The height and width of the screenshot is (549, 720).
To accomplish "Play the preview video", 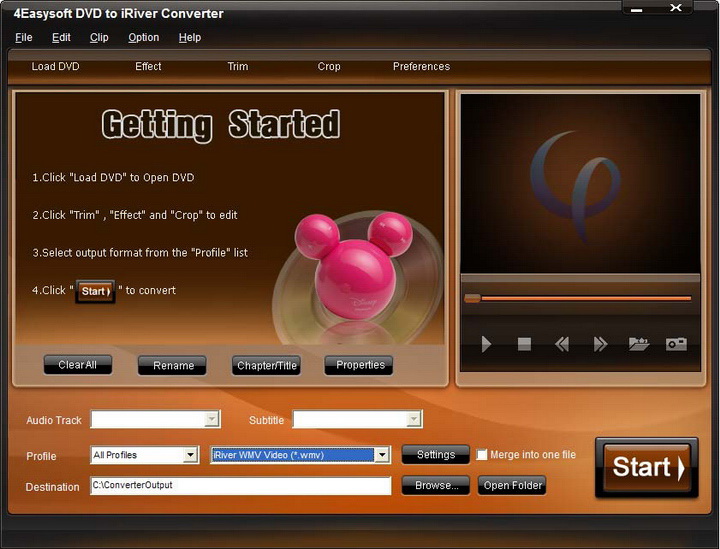I will pos(486,344).
